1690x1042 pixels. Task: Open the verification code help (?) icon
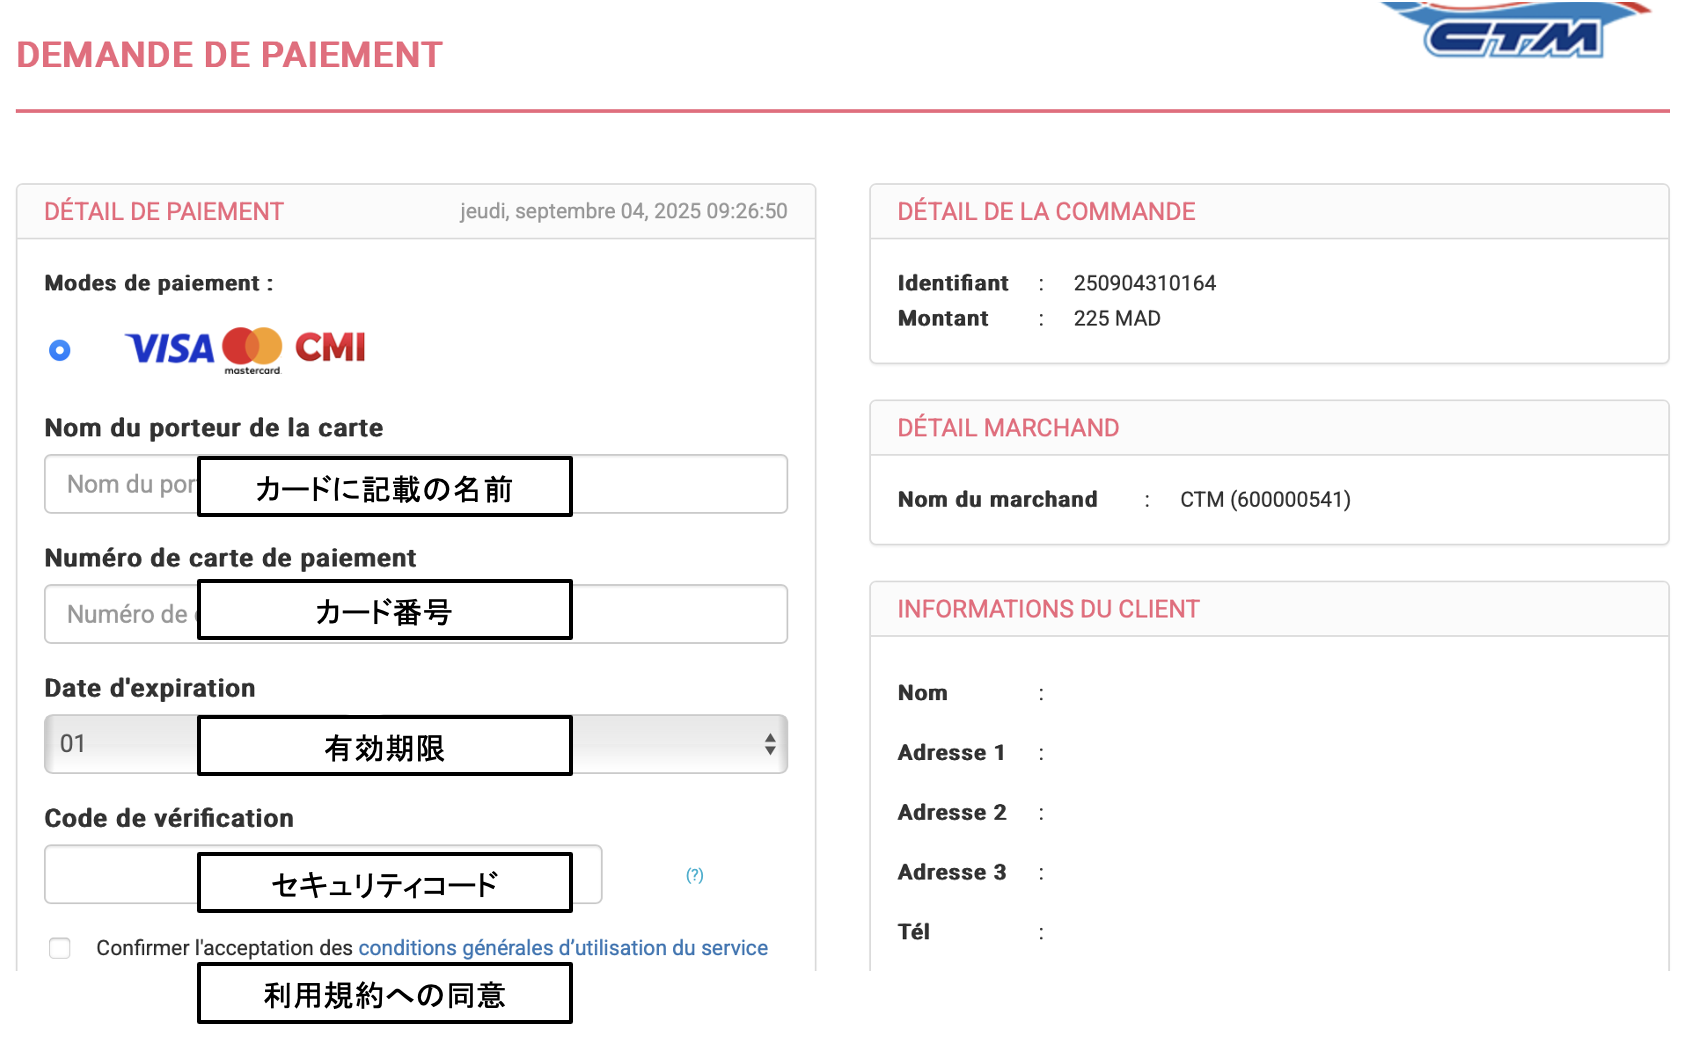(x=694, y=875)
